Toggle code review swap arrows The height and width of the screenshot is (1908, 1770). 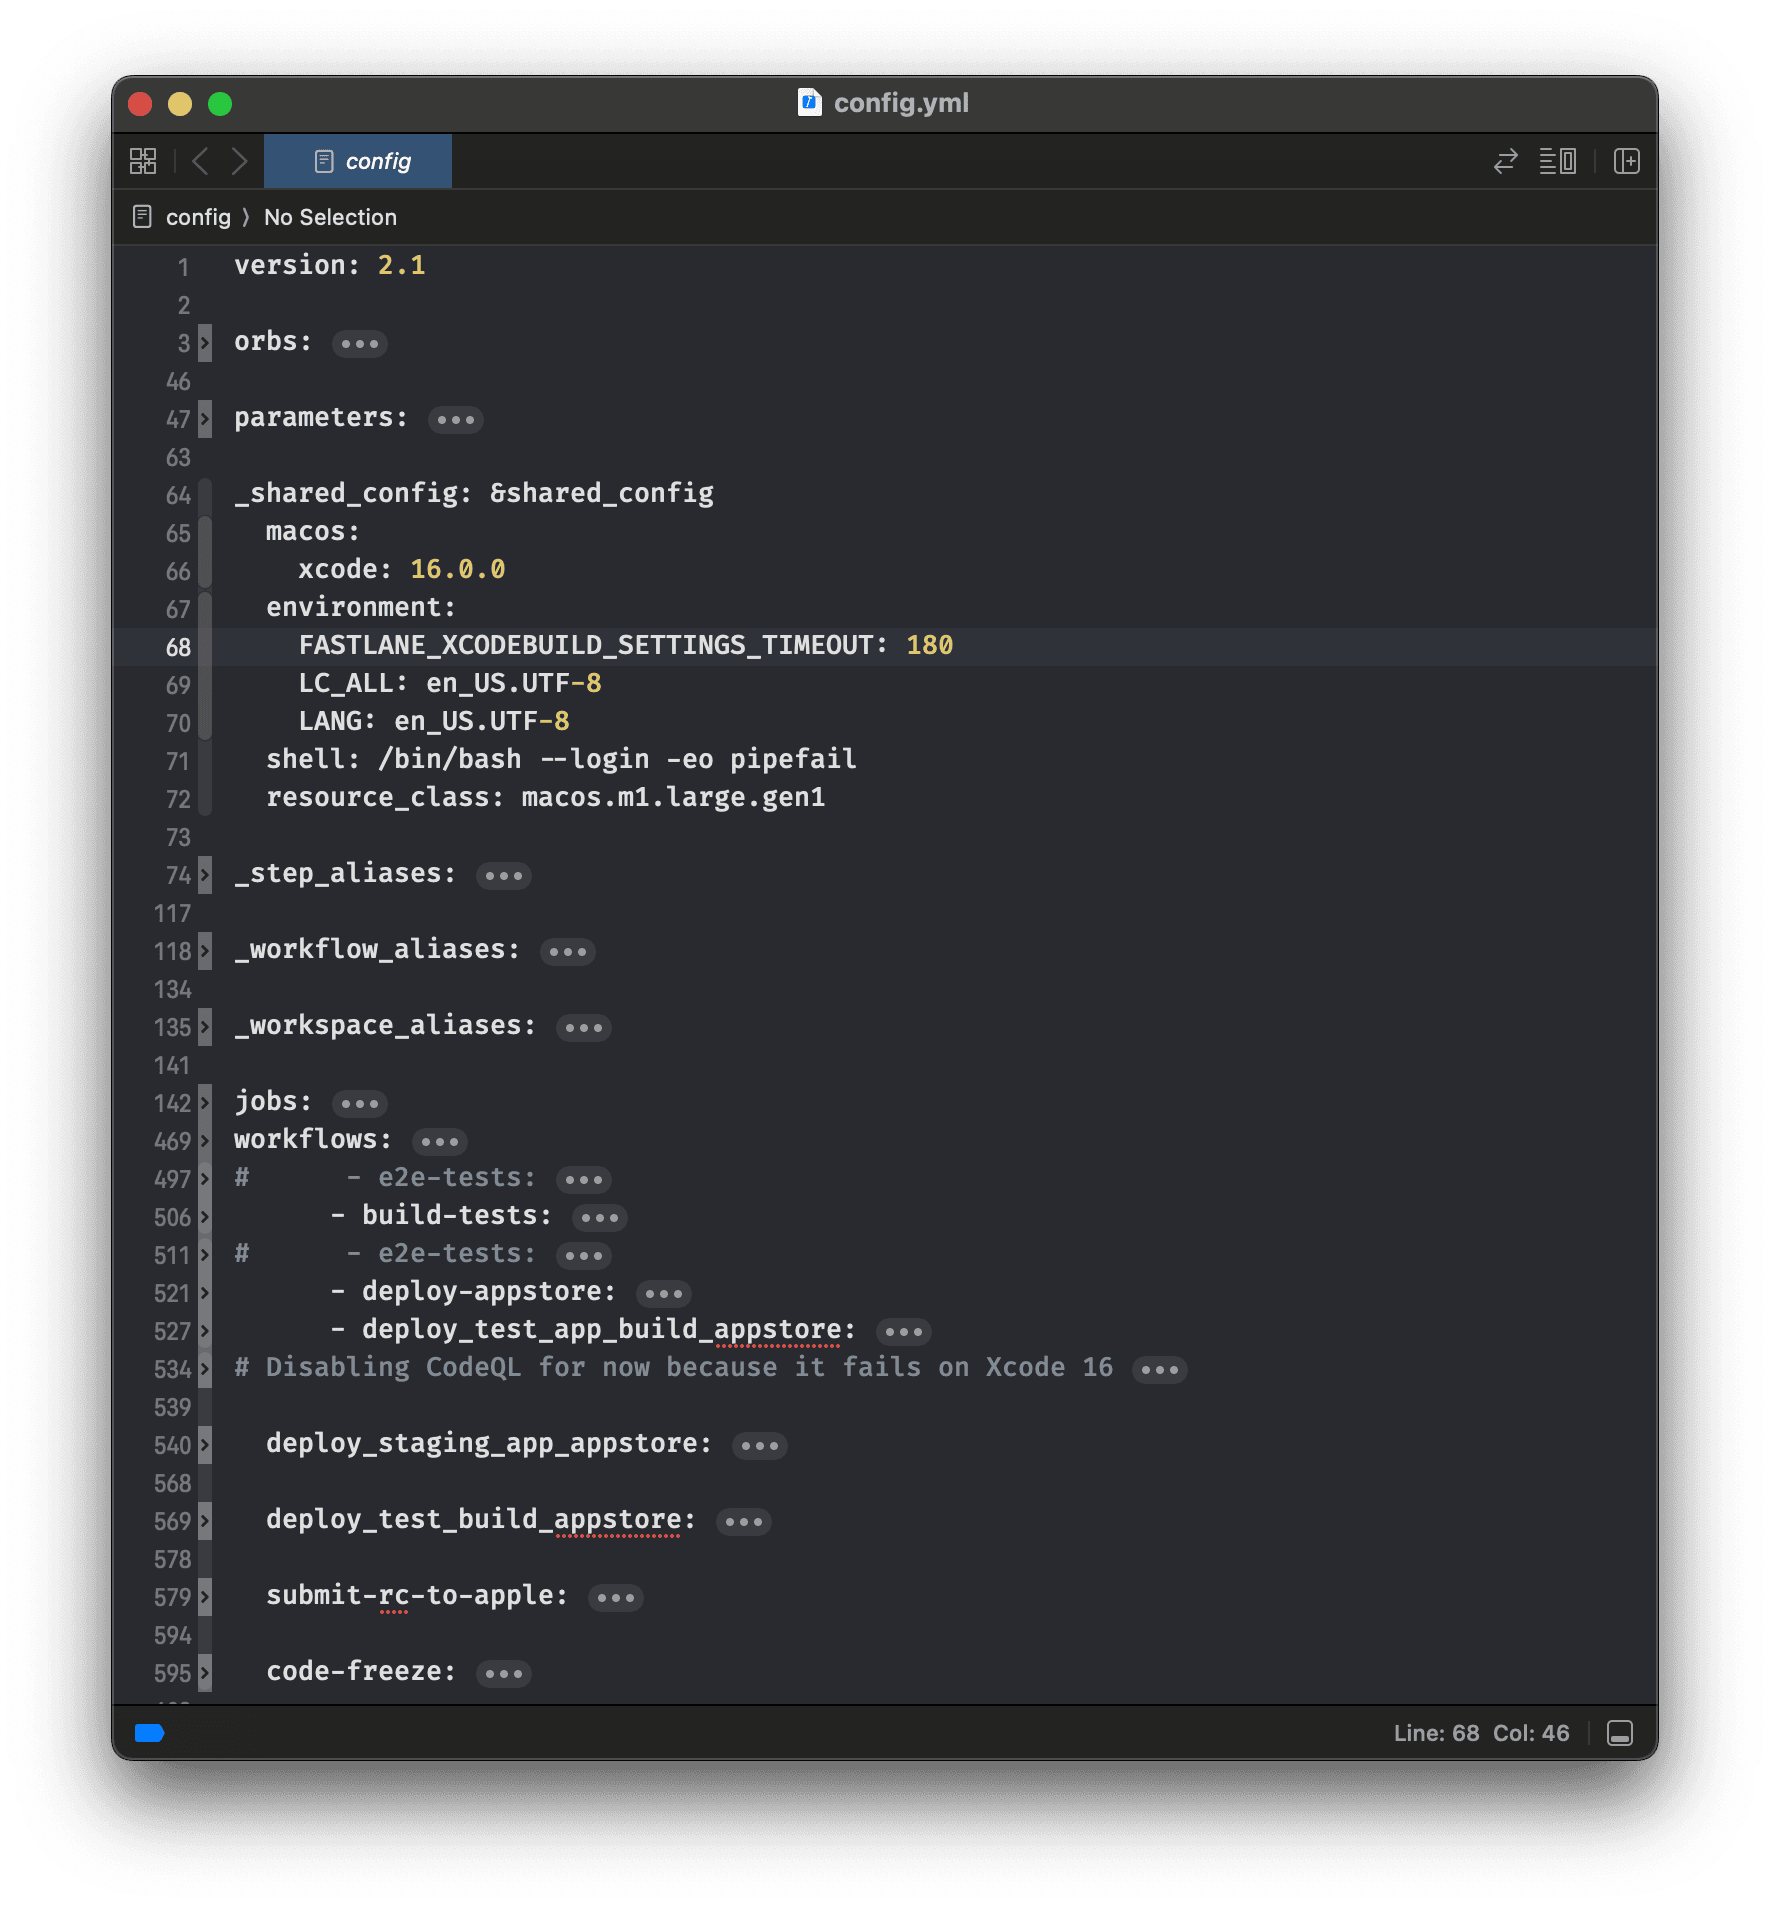[1505, 161]
